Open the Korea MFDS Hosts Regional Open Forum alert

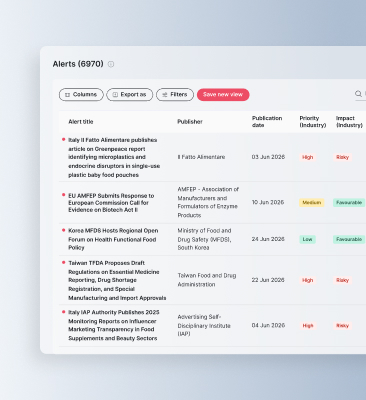coord(113,239)
